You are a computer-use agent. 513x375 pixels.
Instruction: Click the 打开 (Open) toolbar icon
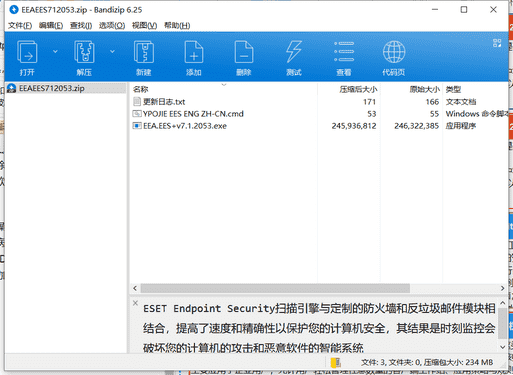(x=27, y=52)
